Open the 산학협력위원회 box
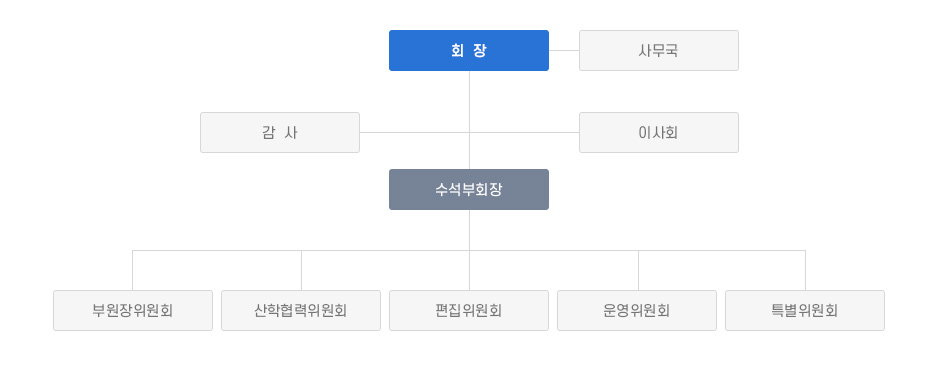Image resolution: width=938 pixels, height=370 pixels. pos(301,310)
